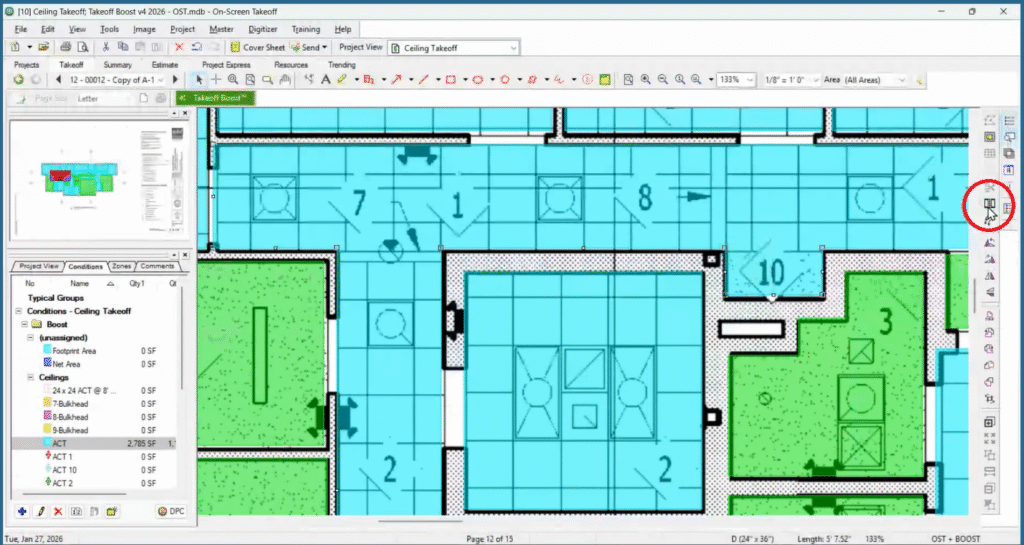Sort conditions by the Name column header
The height and width of the screenshot is (545, 1024).
(79, 283)
